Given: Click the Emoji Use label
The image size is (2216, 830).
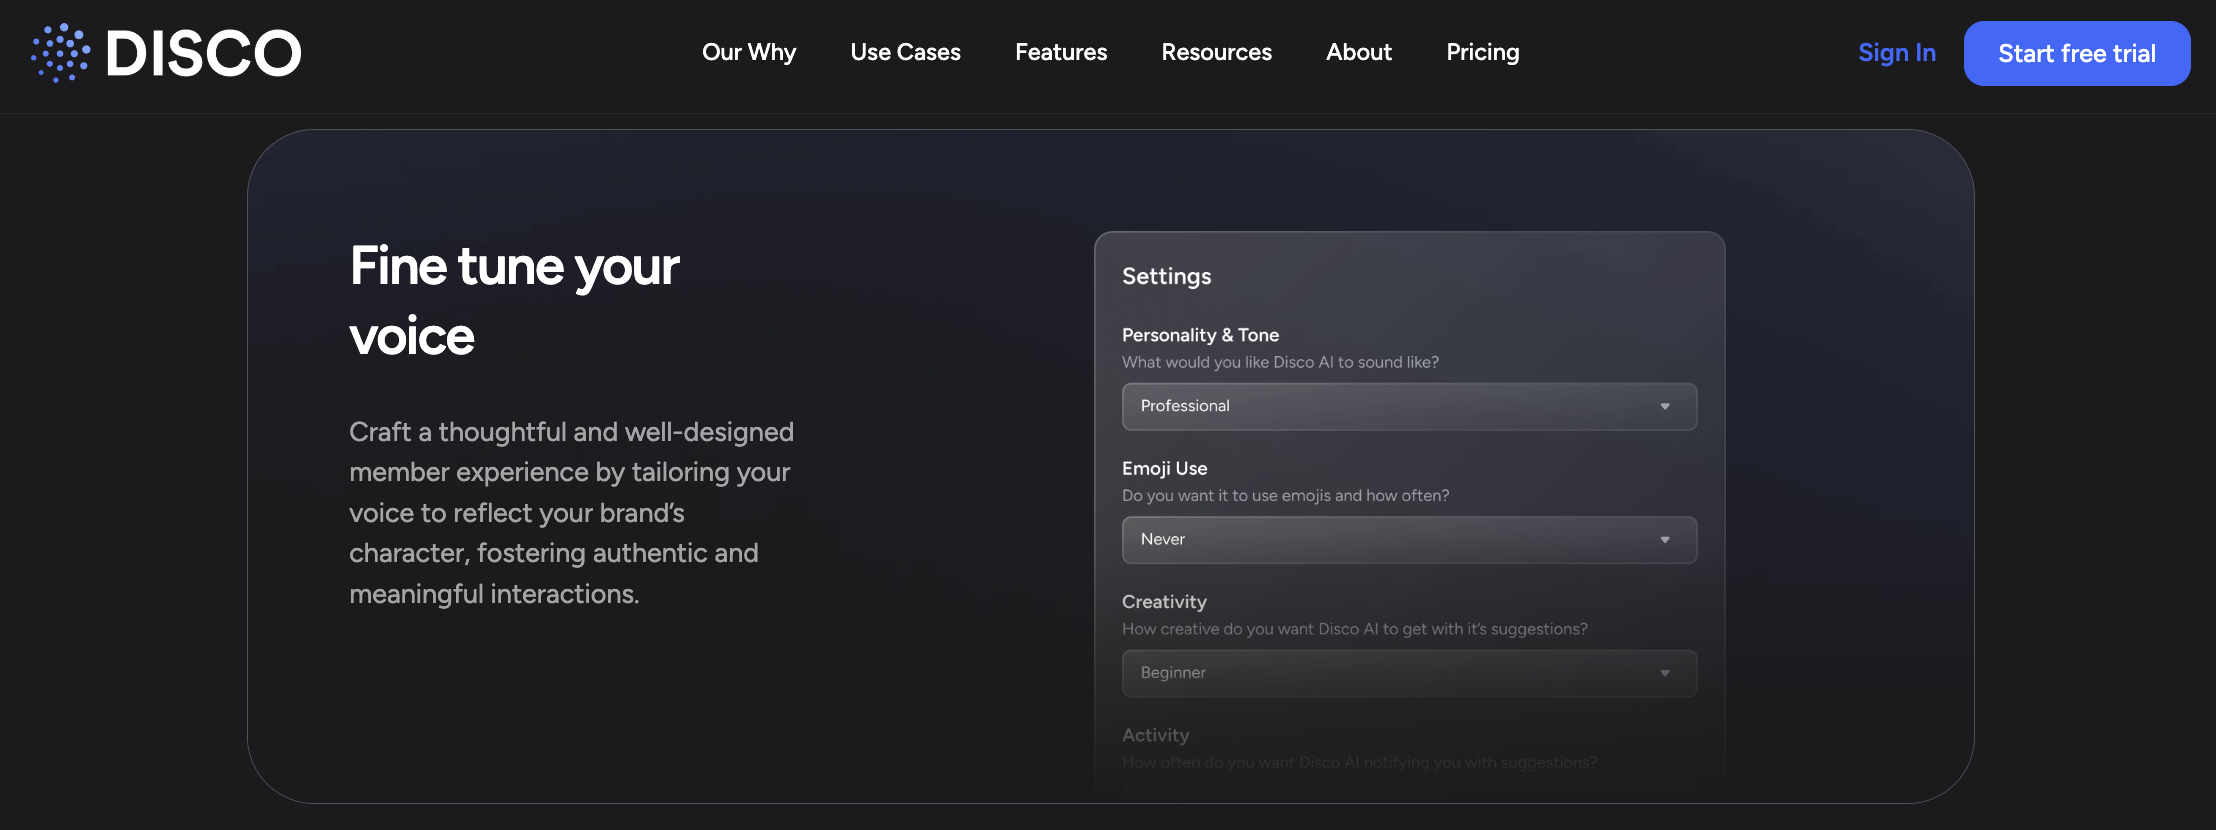Looking at the screenshot, I should [1164, 468].
